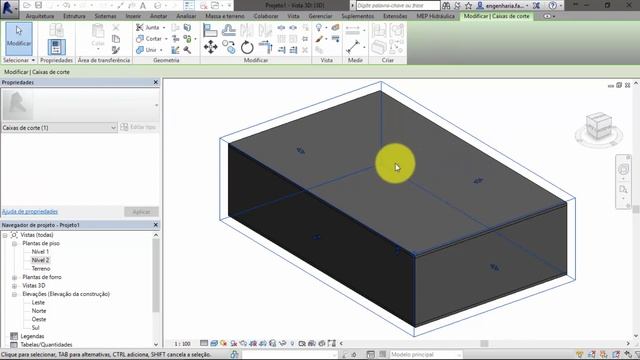This screenshot has height=360, width=640.
Task: Click the Revit application menu logo
Action: tap(9, 8)
